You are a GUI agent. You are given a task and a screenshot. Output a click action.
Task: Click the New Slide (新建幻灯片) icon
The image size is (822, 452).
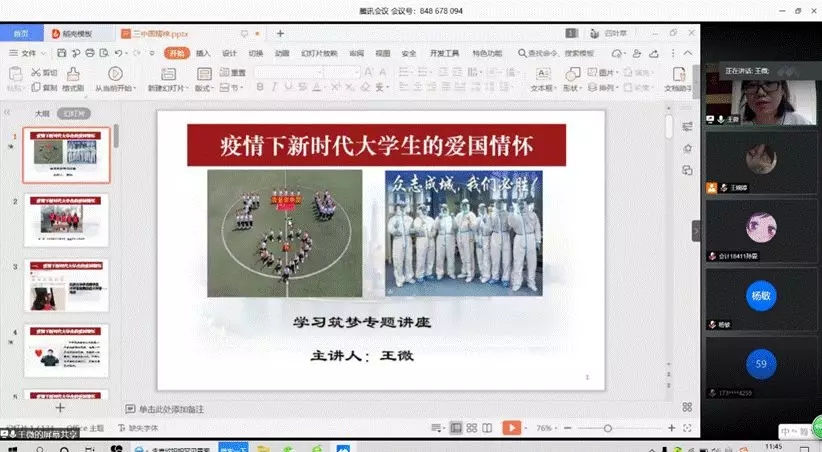pyautogui.click(x=168, y=73)
